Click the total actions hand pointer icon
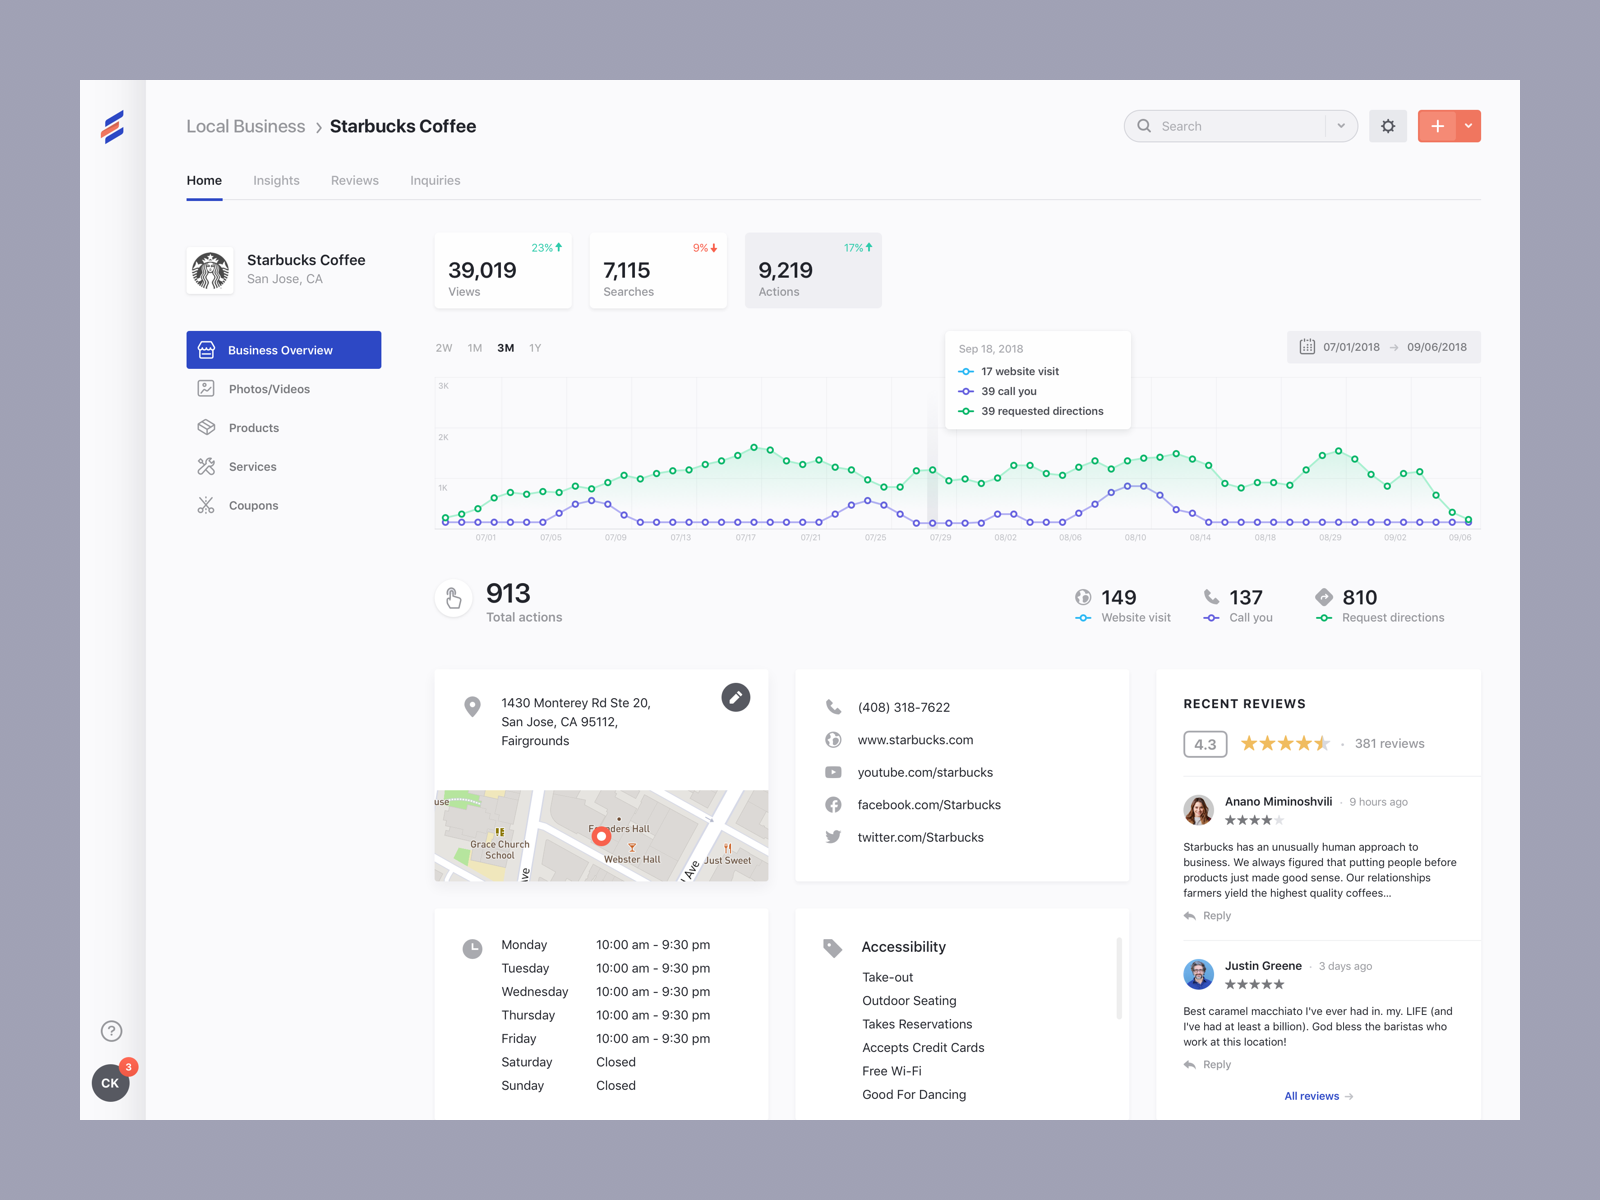This screenshot has height=1200, width=1600. [x=454, y=599]
